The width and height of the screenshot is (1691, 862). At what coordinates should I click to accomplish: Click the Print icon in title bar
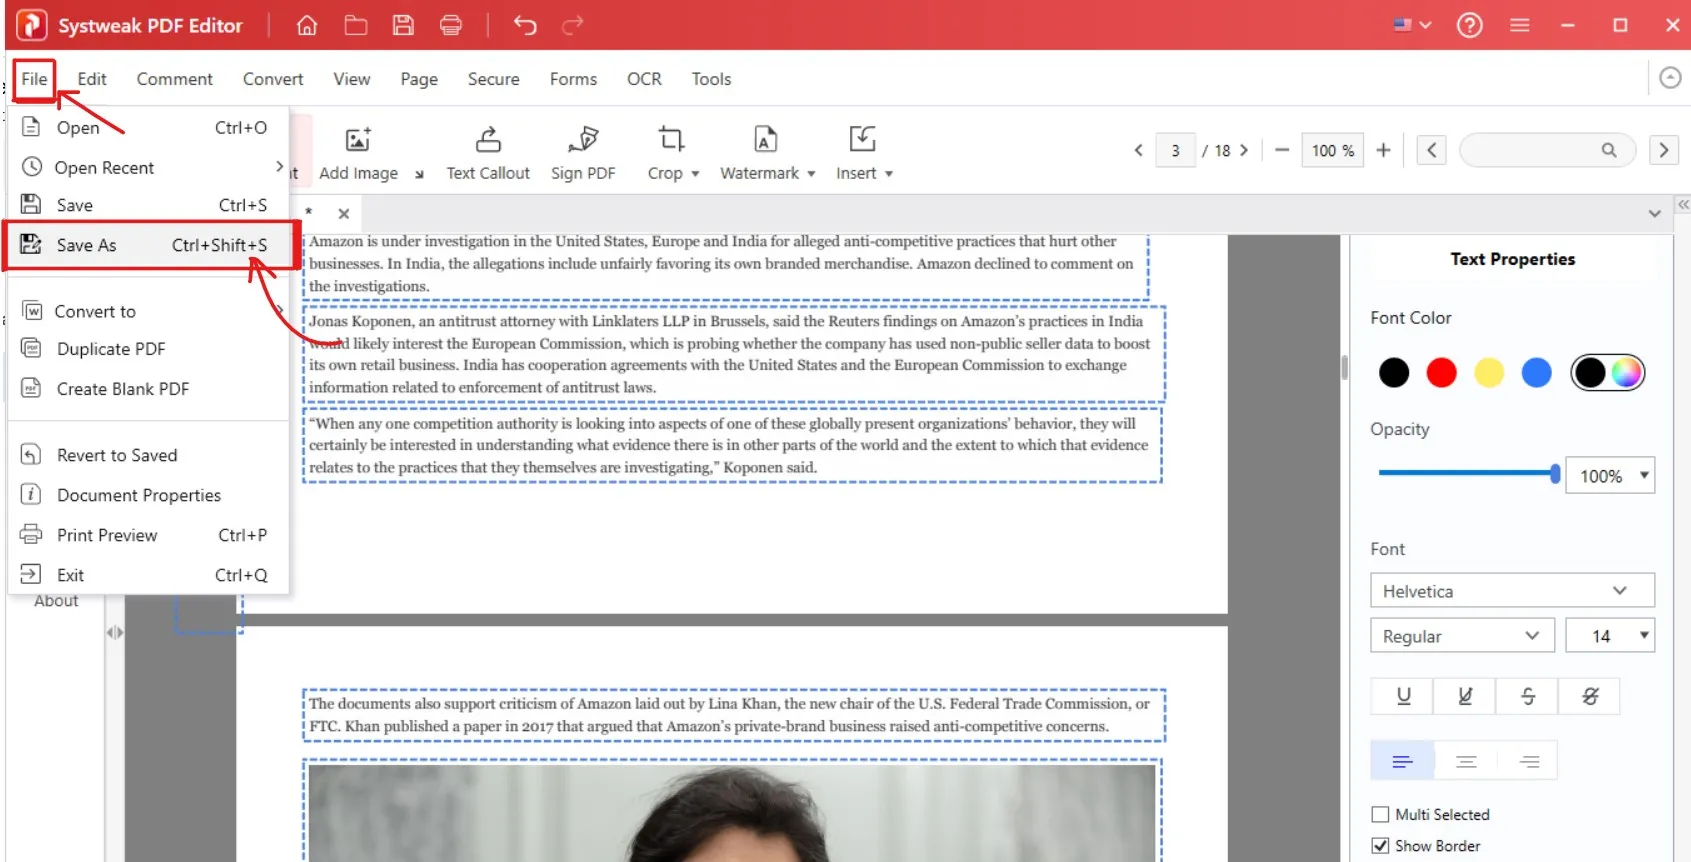point(451,26)
